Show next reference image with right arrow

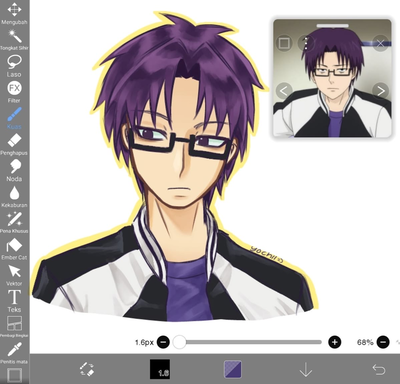(x=381, y=91)
